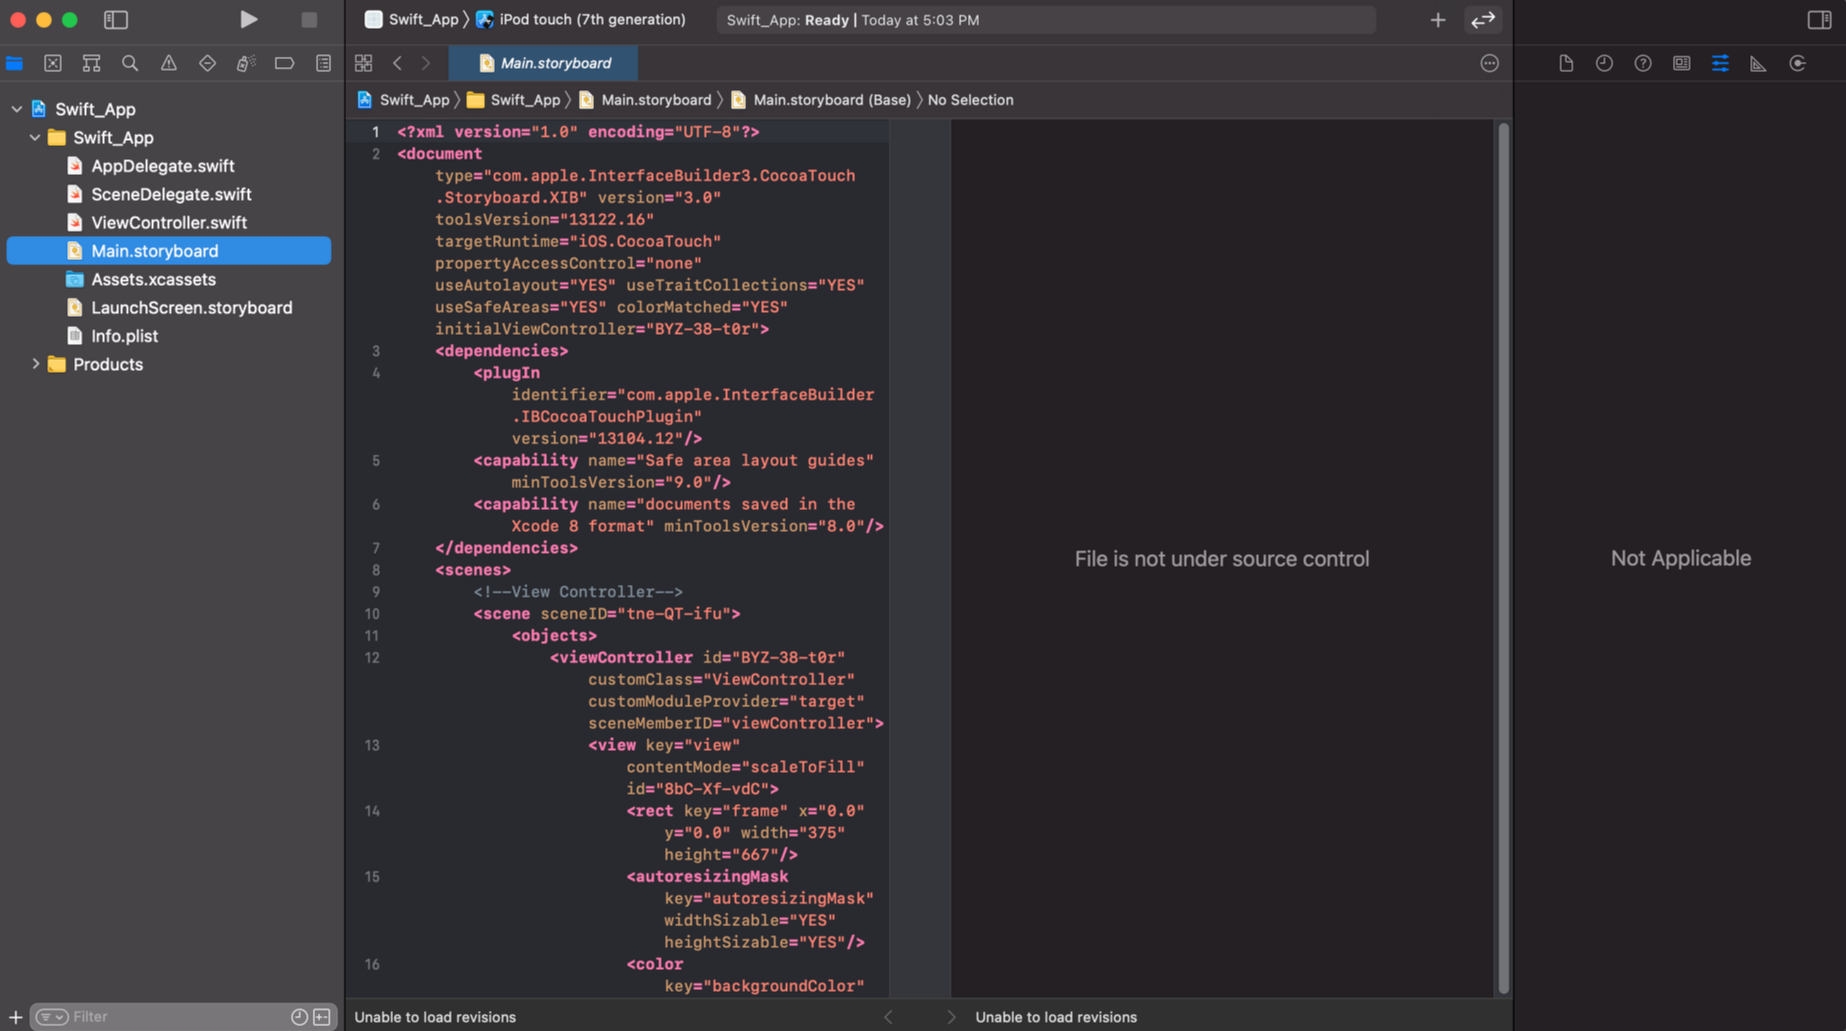Toggle the right inspector panel
Image resolution: width=1846 pixels, height=1031 pixels.
1819,19
